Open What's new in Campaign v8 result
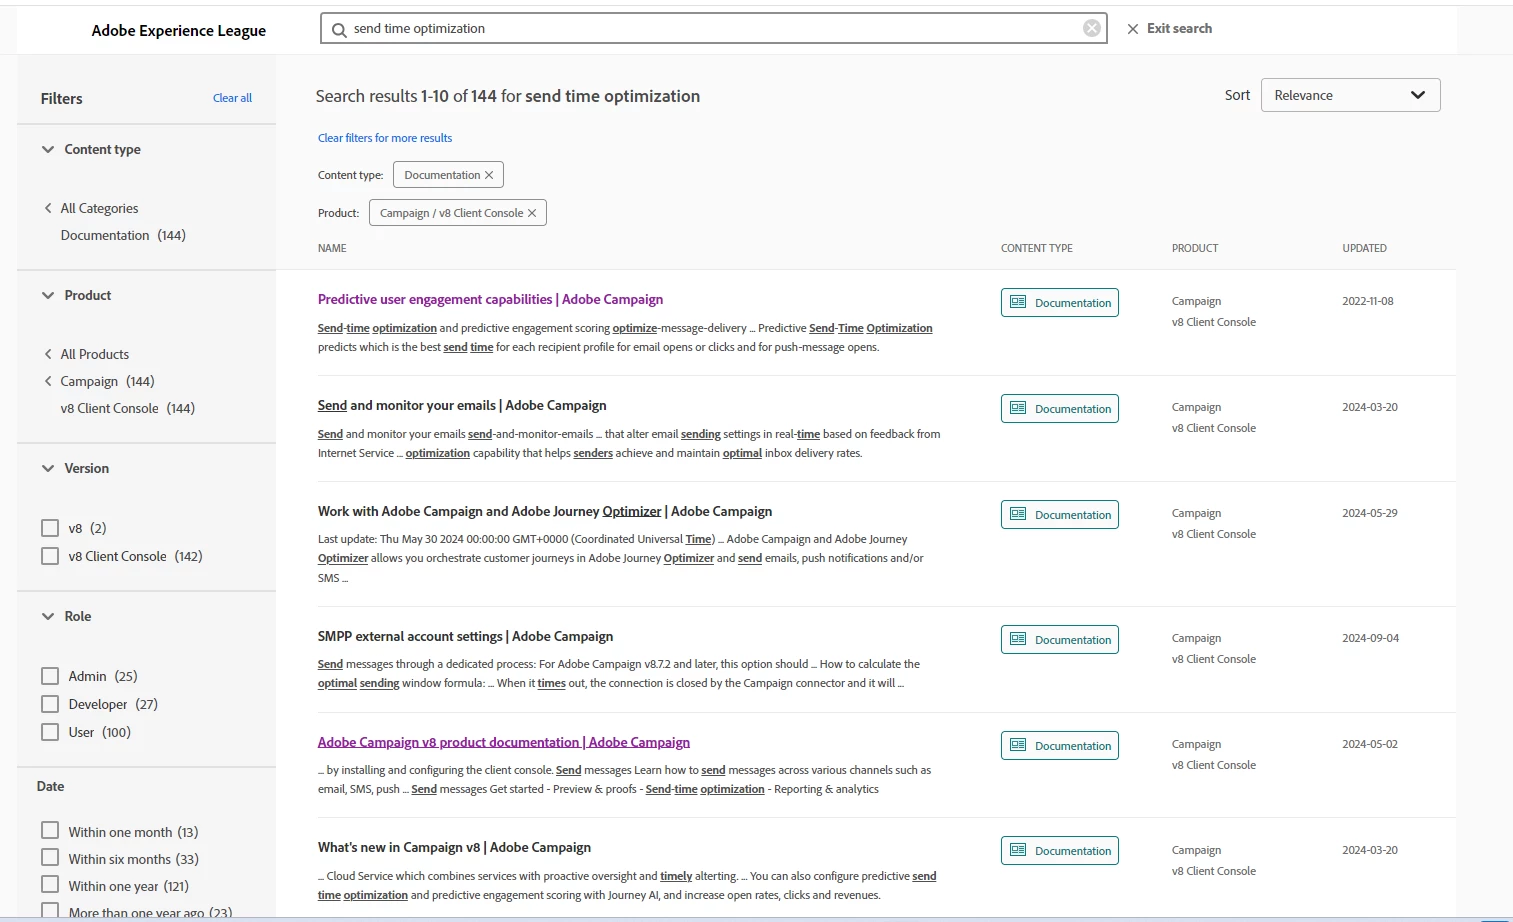The height and width of the screenshot is (922, 1513). [454, 847]
